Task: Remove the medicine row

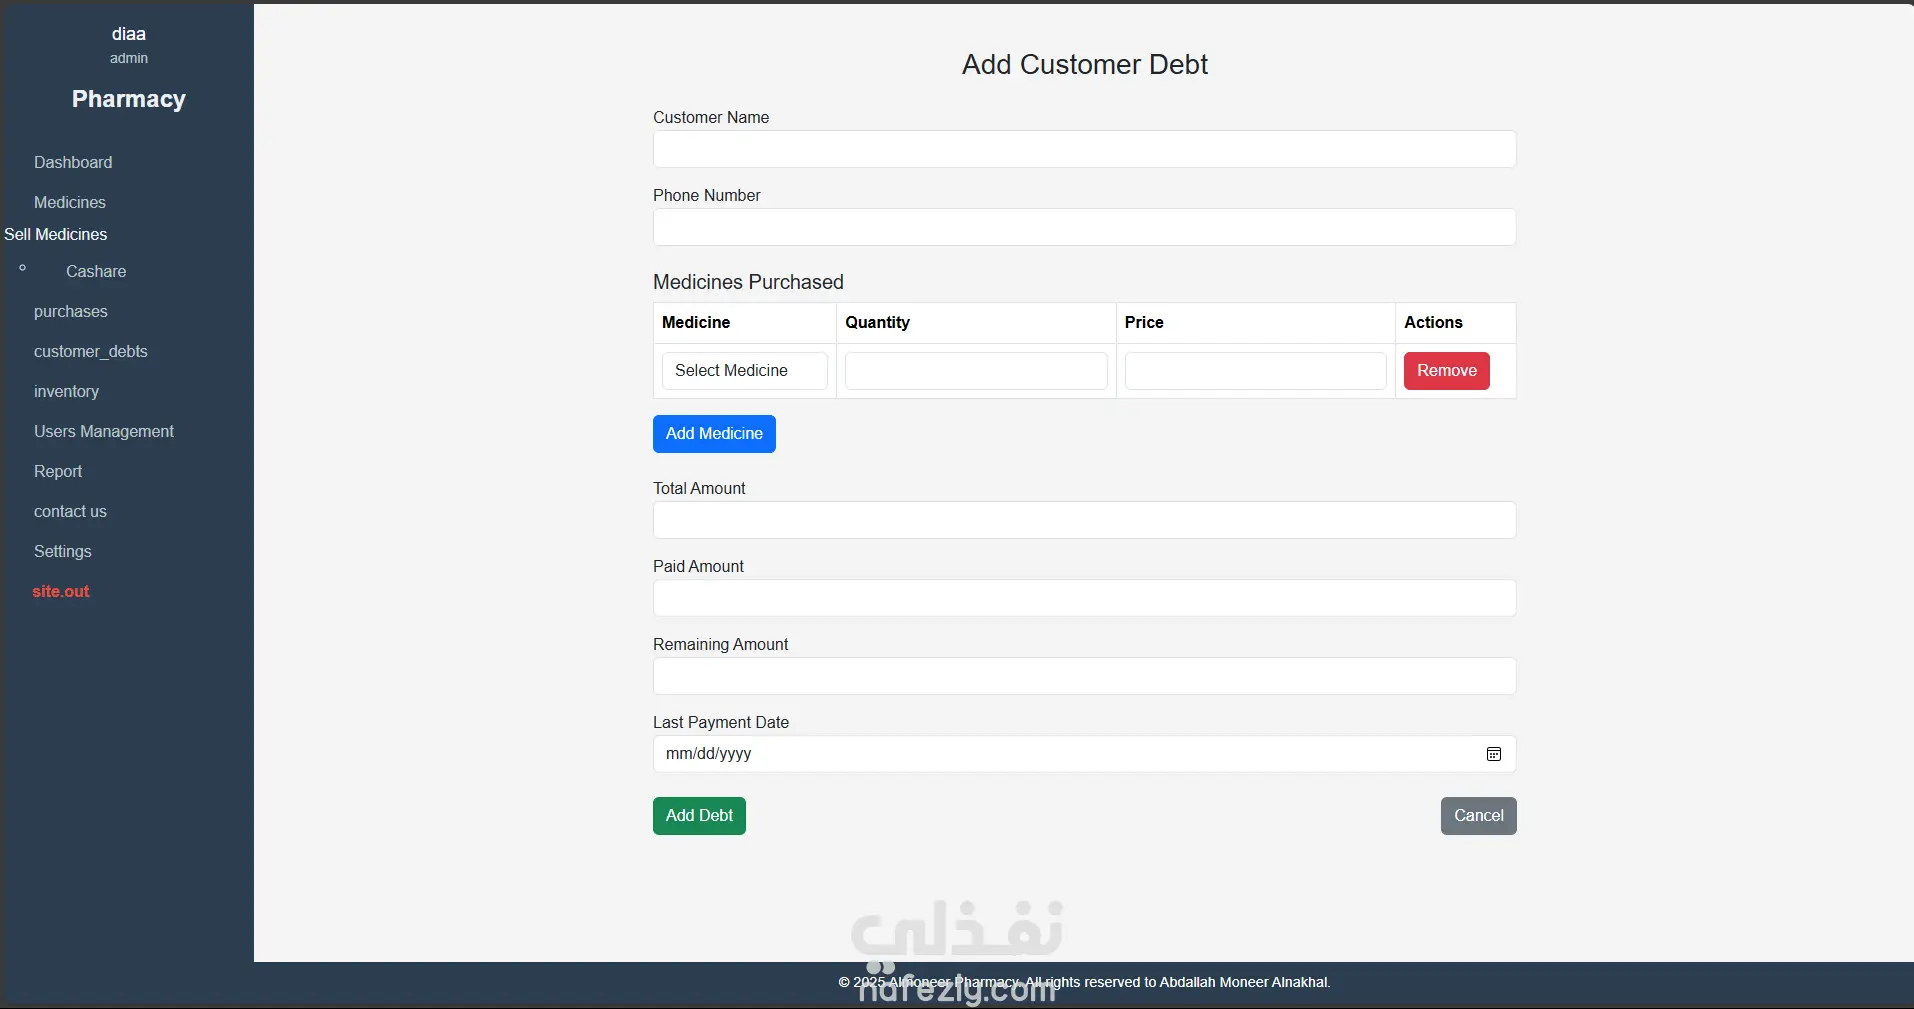Action: [1446, 371]
